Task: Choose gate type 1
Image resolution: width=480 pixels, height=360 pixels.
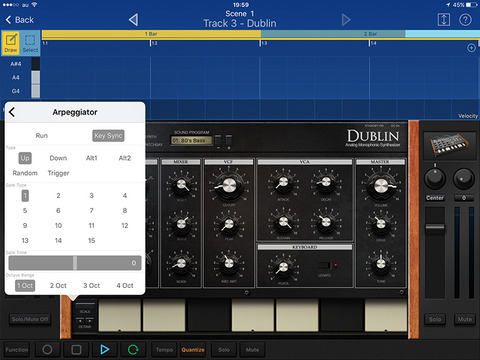Action: tap(25, 195)
